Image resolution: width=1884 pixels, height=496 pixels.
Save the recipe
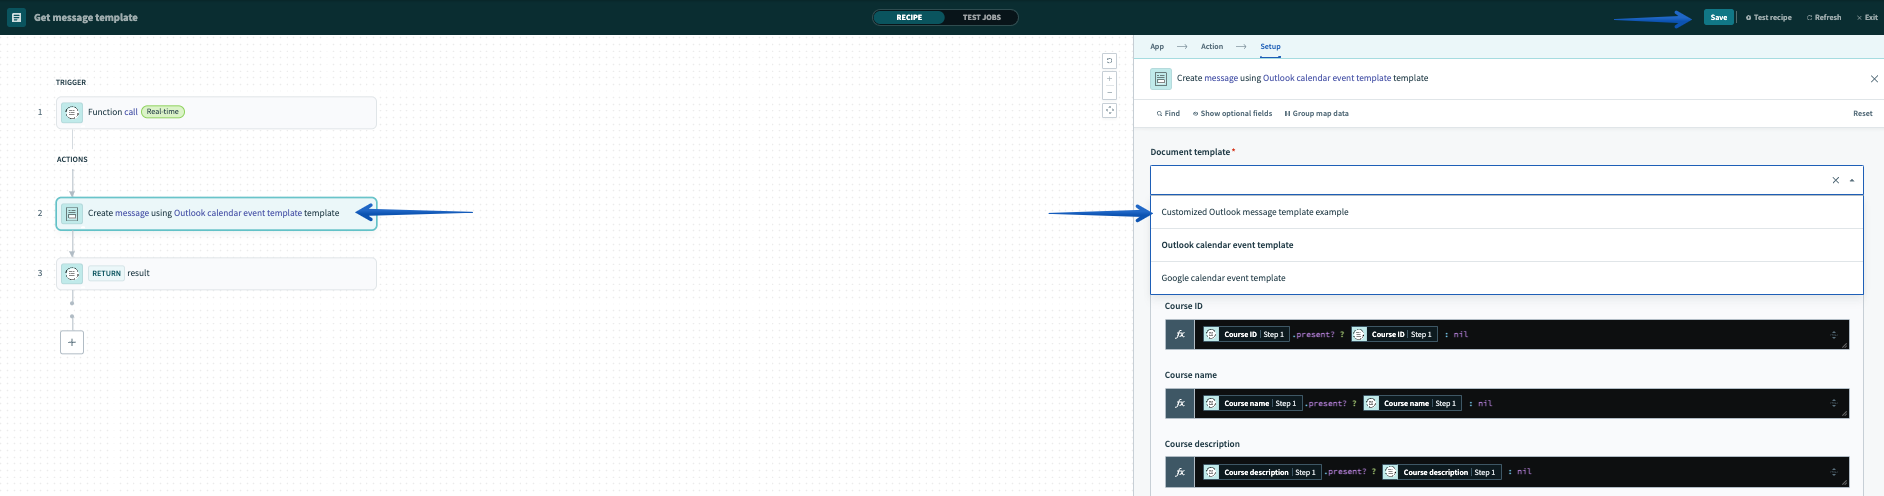1718,17
